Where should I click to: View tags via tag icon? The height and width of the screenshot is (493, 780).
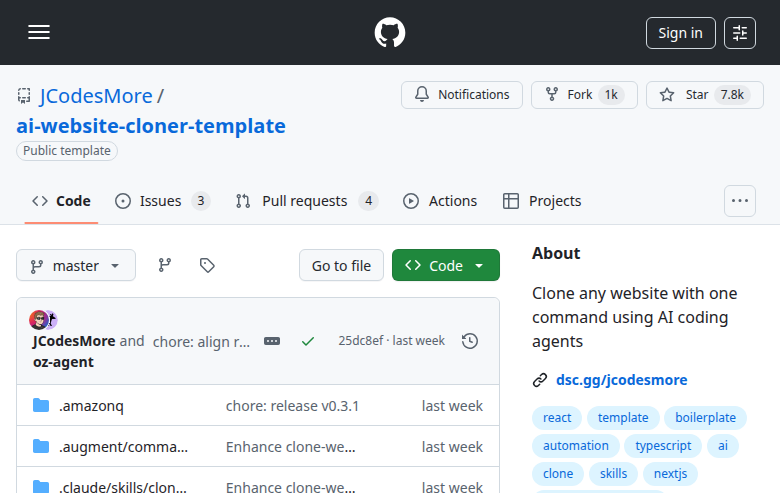tap(207, 265)
